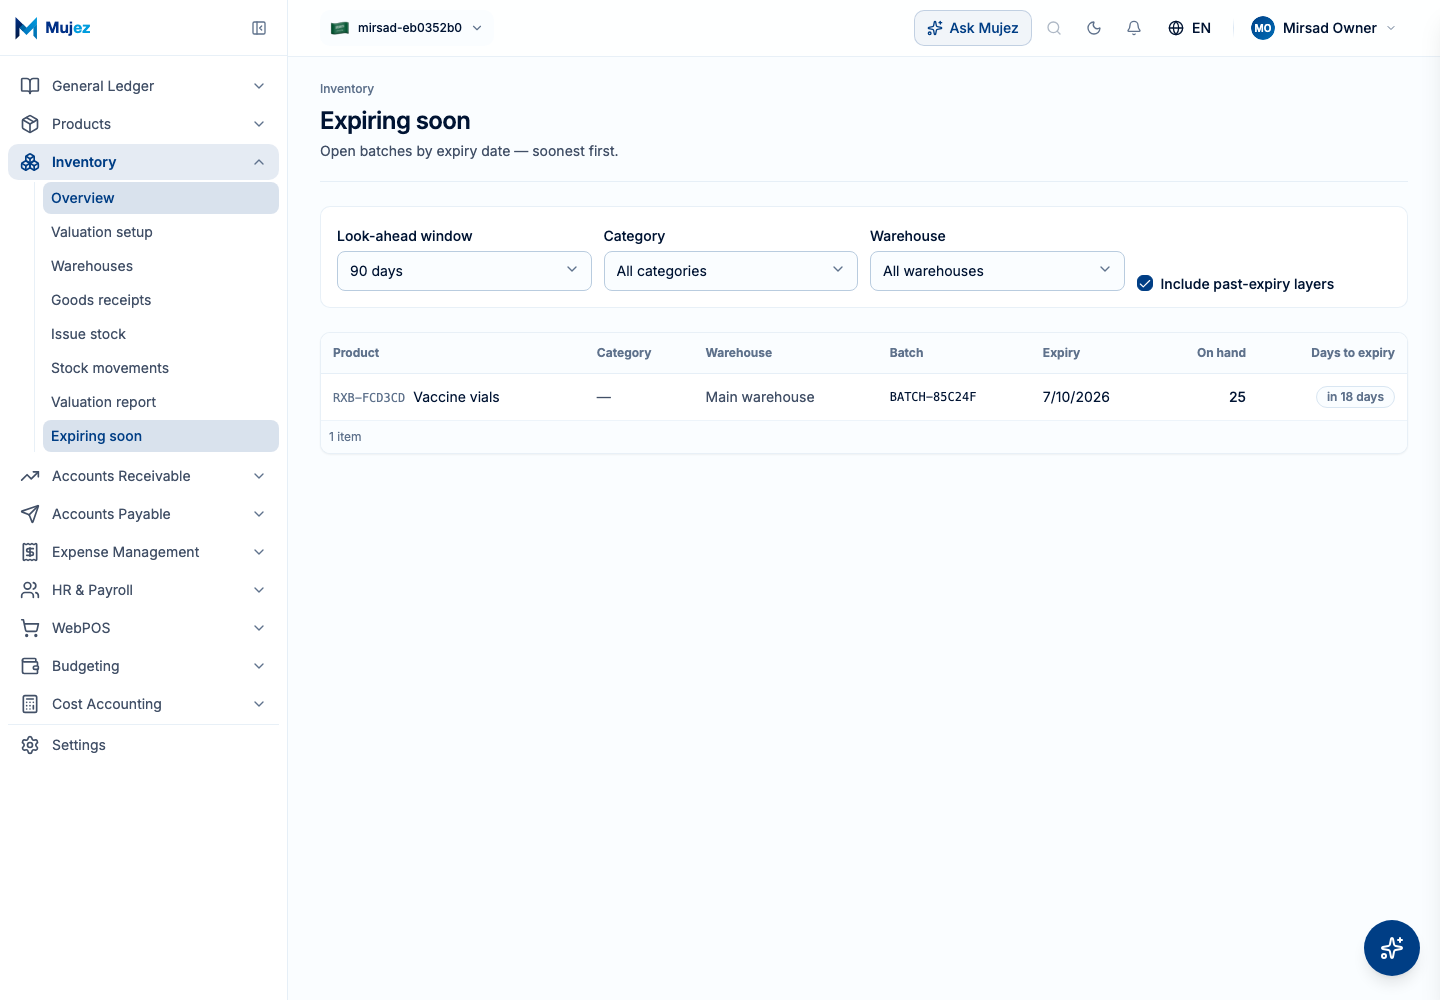Open the Warehouses page
Viewport: 1440px width, 1000px height.
(161, 266)
